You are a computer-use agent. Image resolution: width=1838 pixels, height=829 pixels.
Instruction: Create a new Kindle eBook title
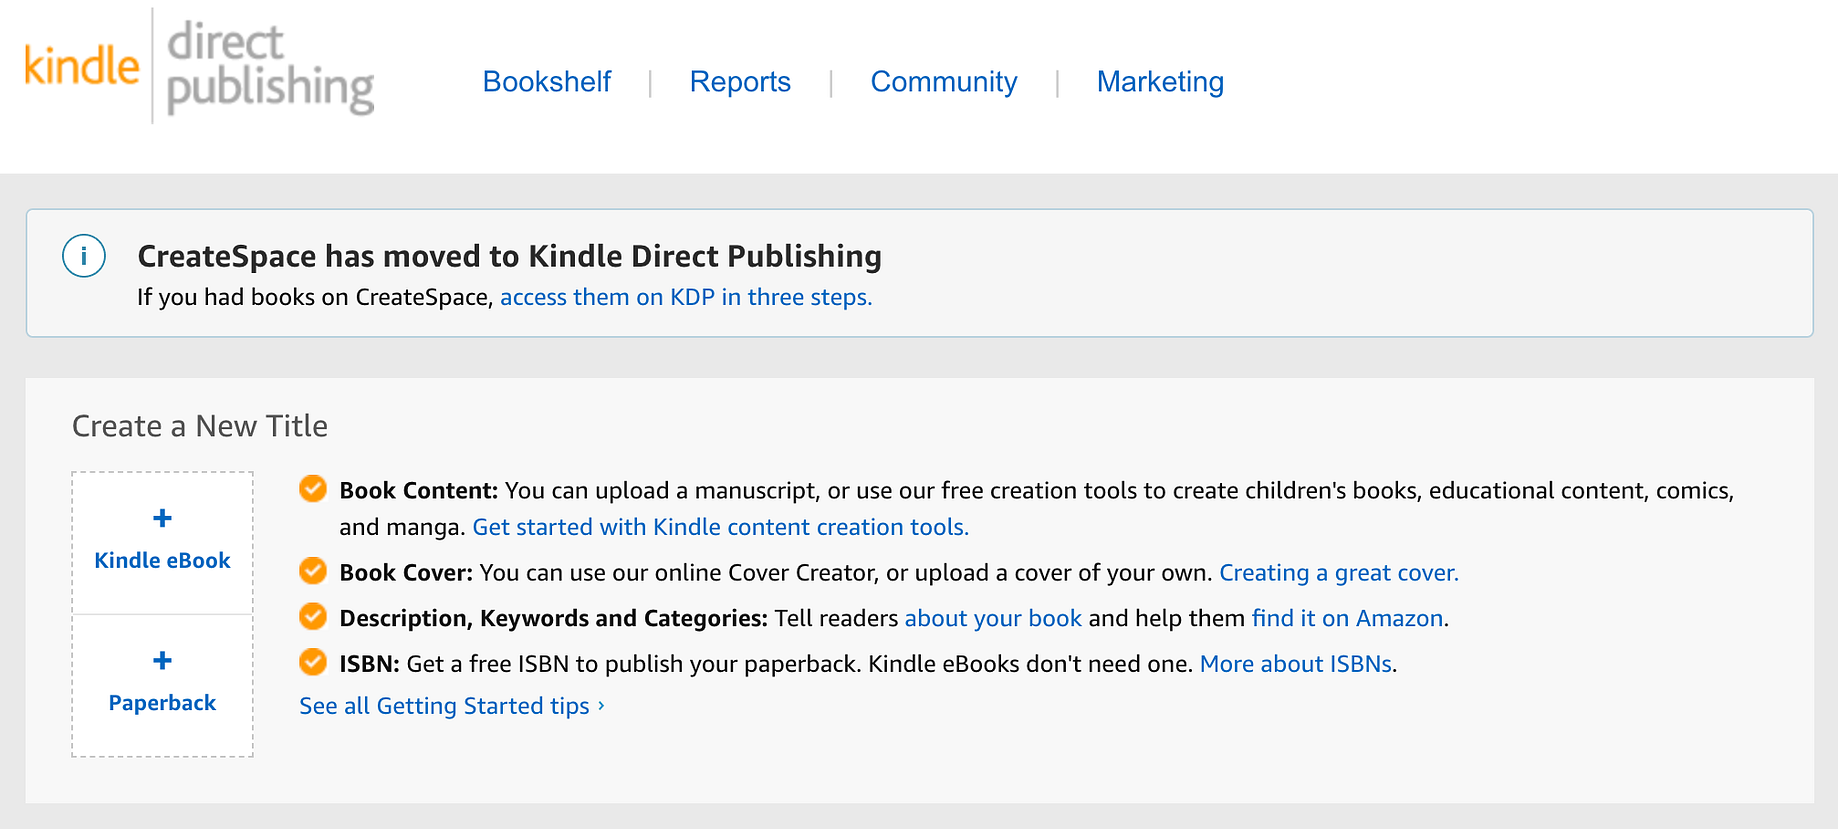pyautogui.click(x=162, y=543)
